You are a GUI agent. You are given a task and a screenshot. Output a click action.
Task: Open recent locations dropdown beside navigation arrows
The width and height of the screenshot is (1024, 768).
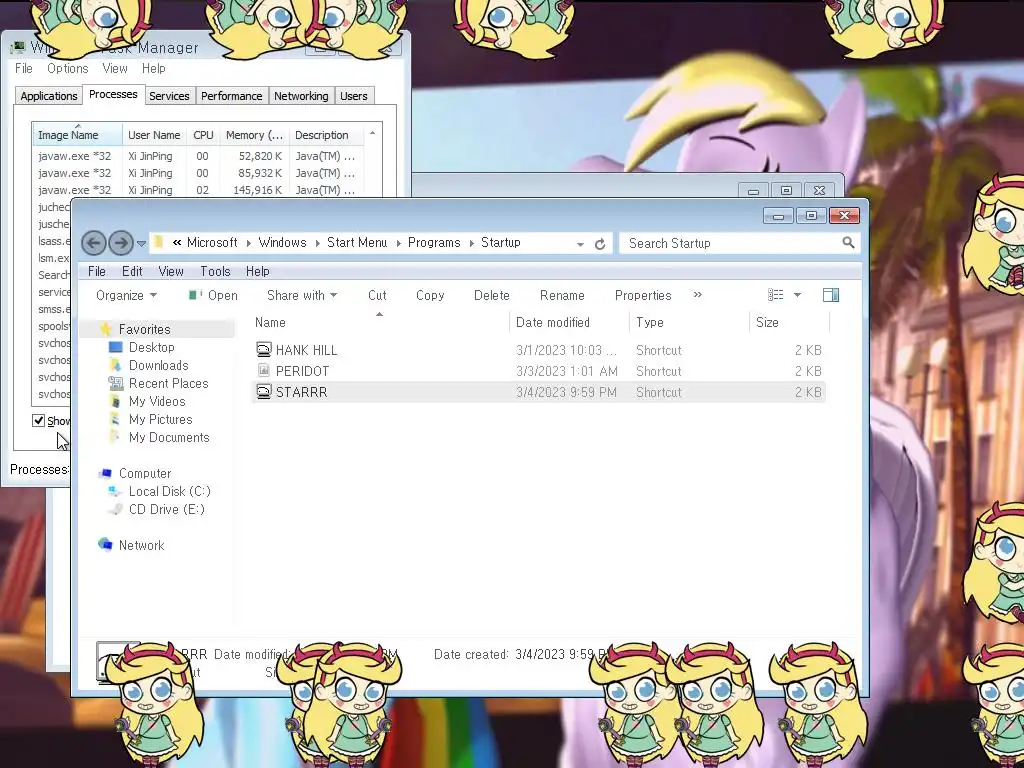[141, 244]
